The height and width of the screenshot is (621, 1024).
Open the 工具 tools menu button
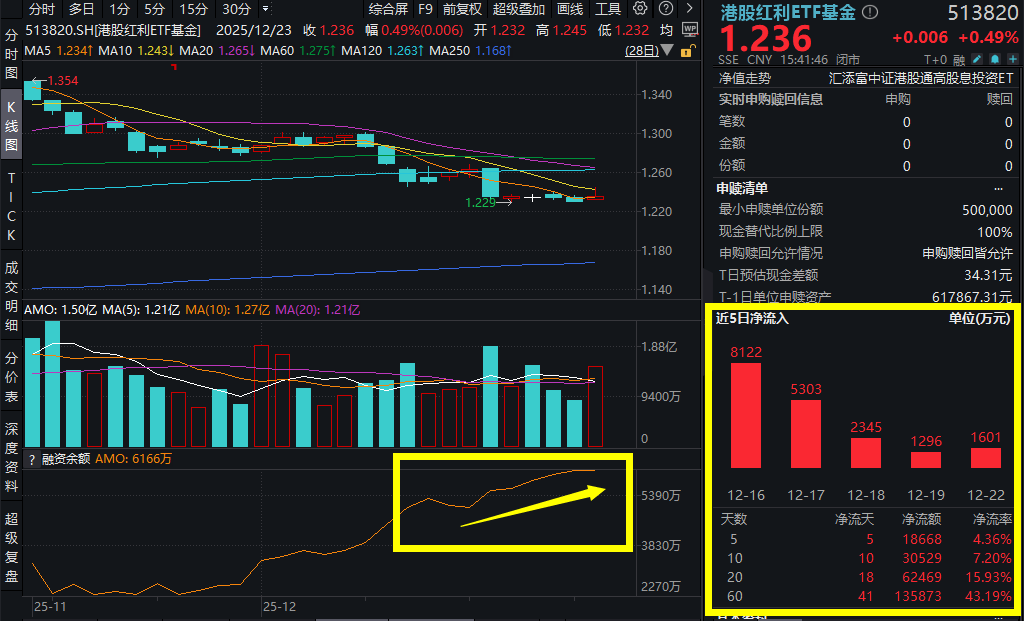pos(610,9)
